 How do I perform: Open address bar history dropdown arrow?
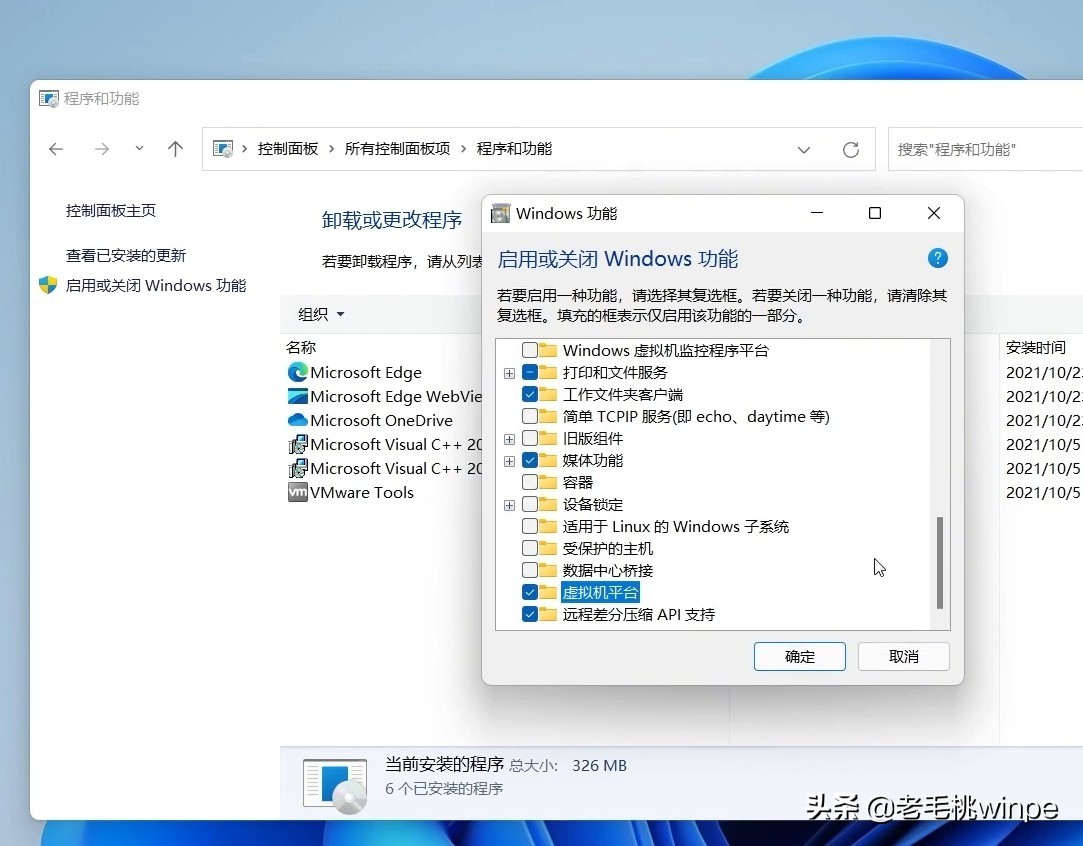tap(804, 149)
